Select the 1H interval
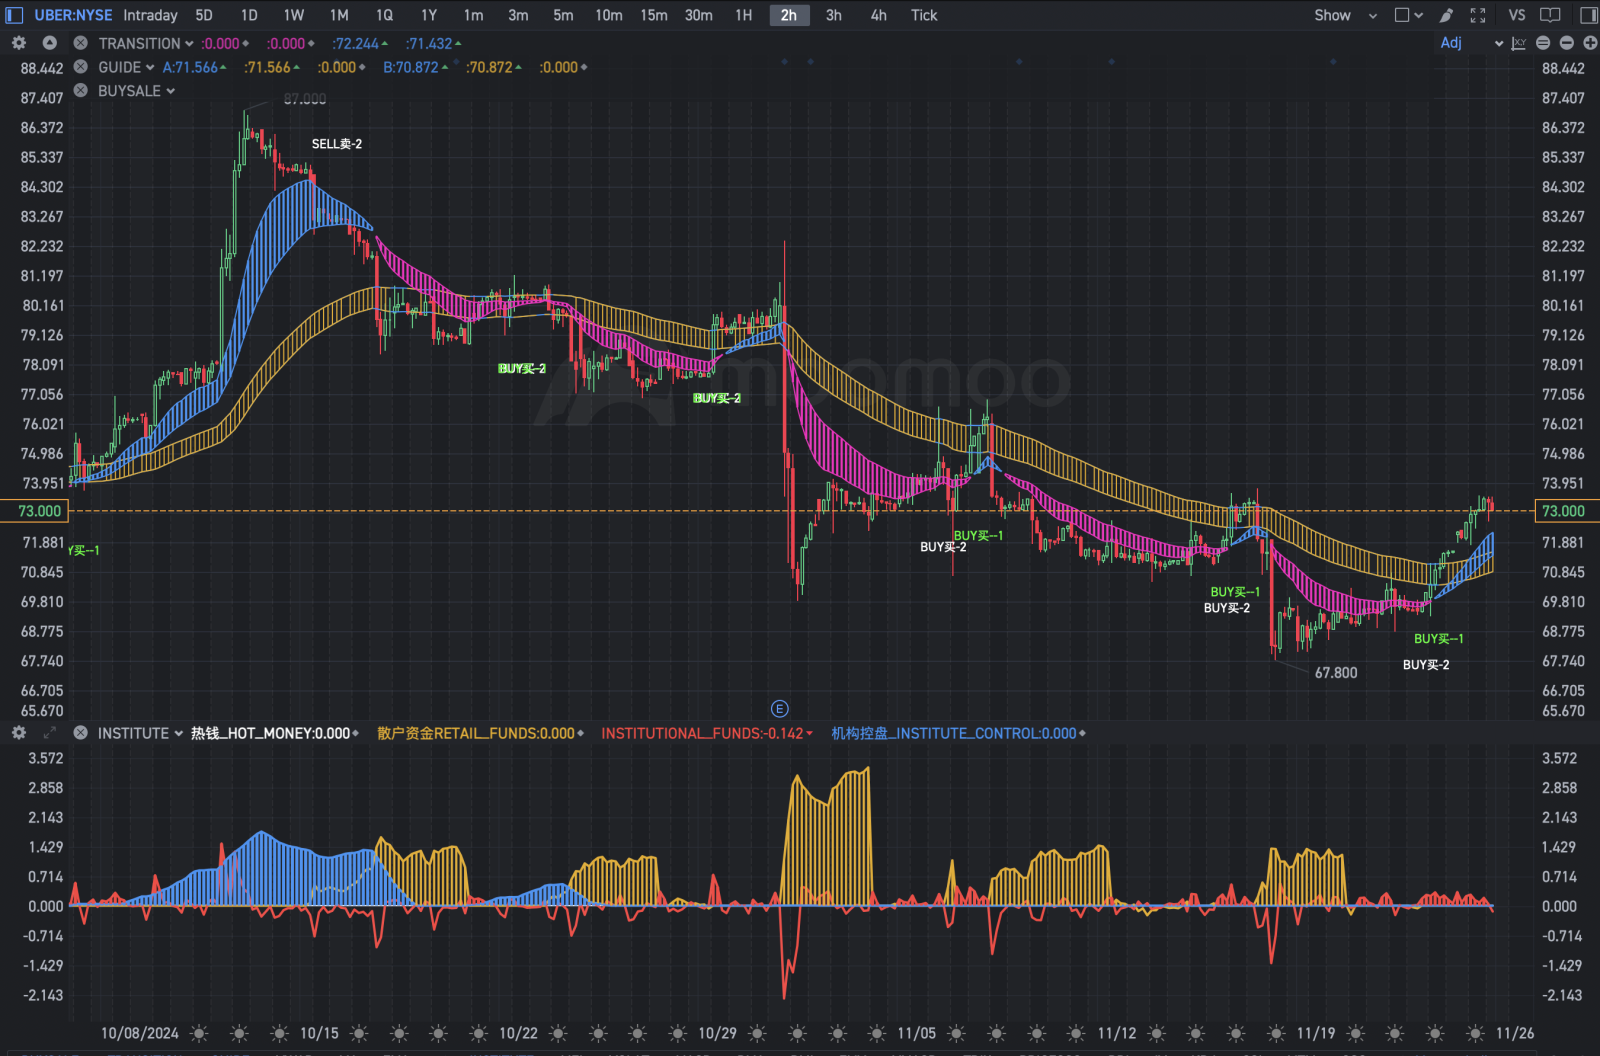The height and width of the screenshot is (1056, 1600). (x=743, y=15)
